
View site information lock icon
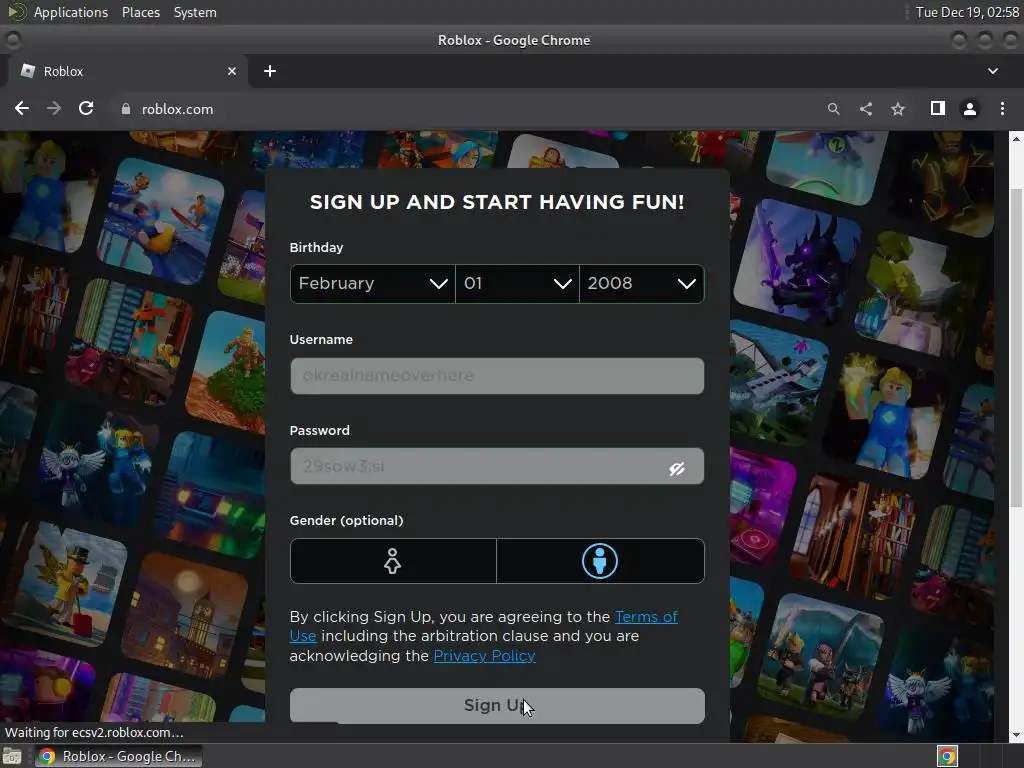tap(126, 109)
